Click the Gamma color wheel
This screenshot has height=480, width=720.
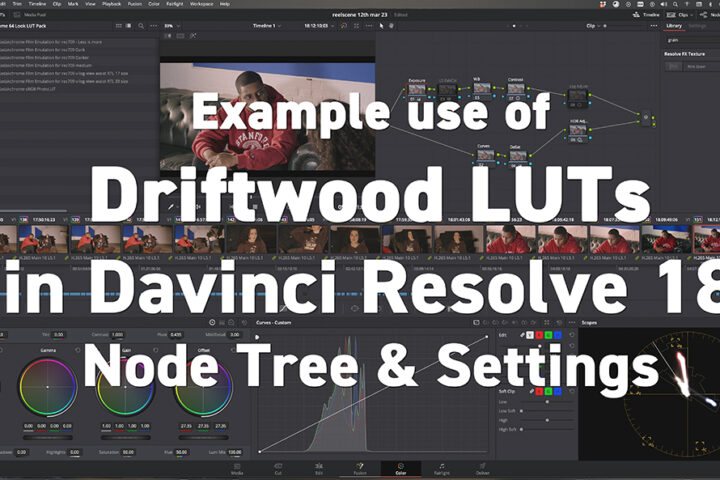(x=47, y=388)
